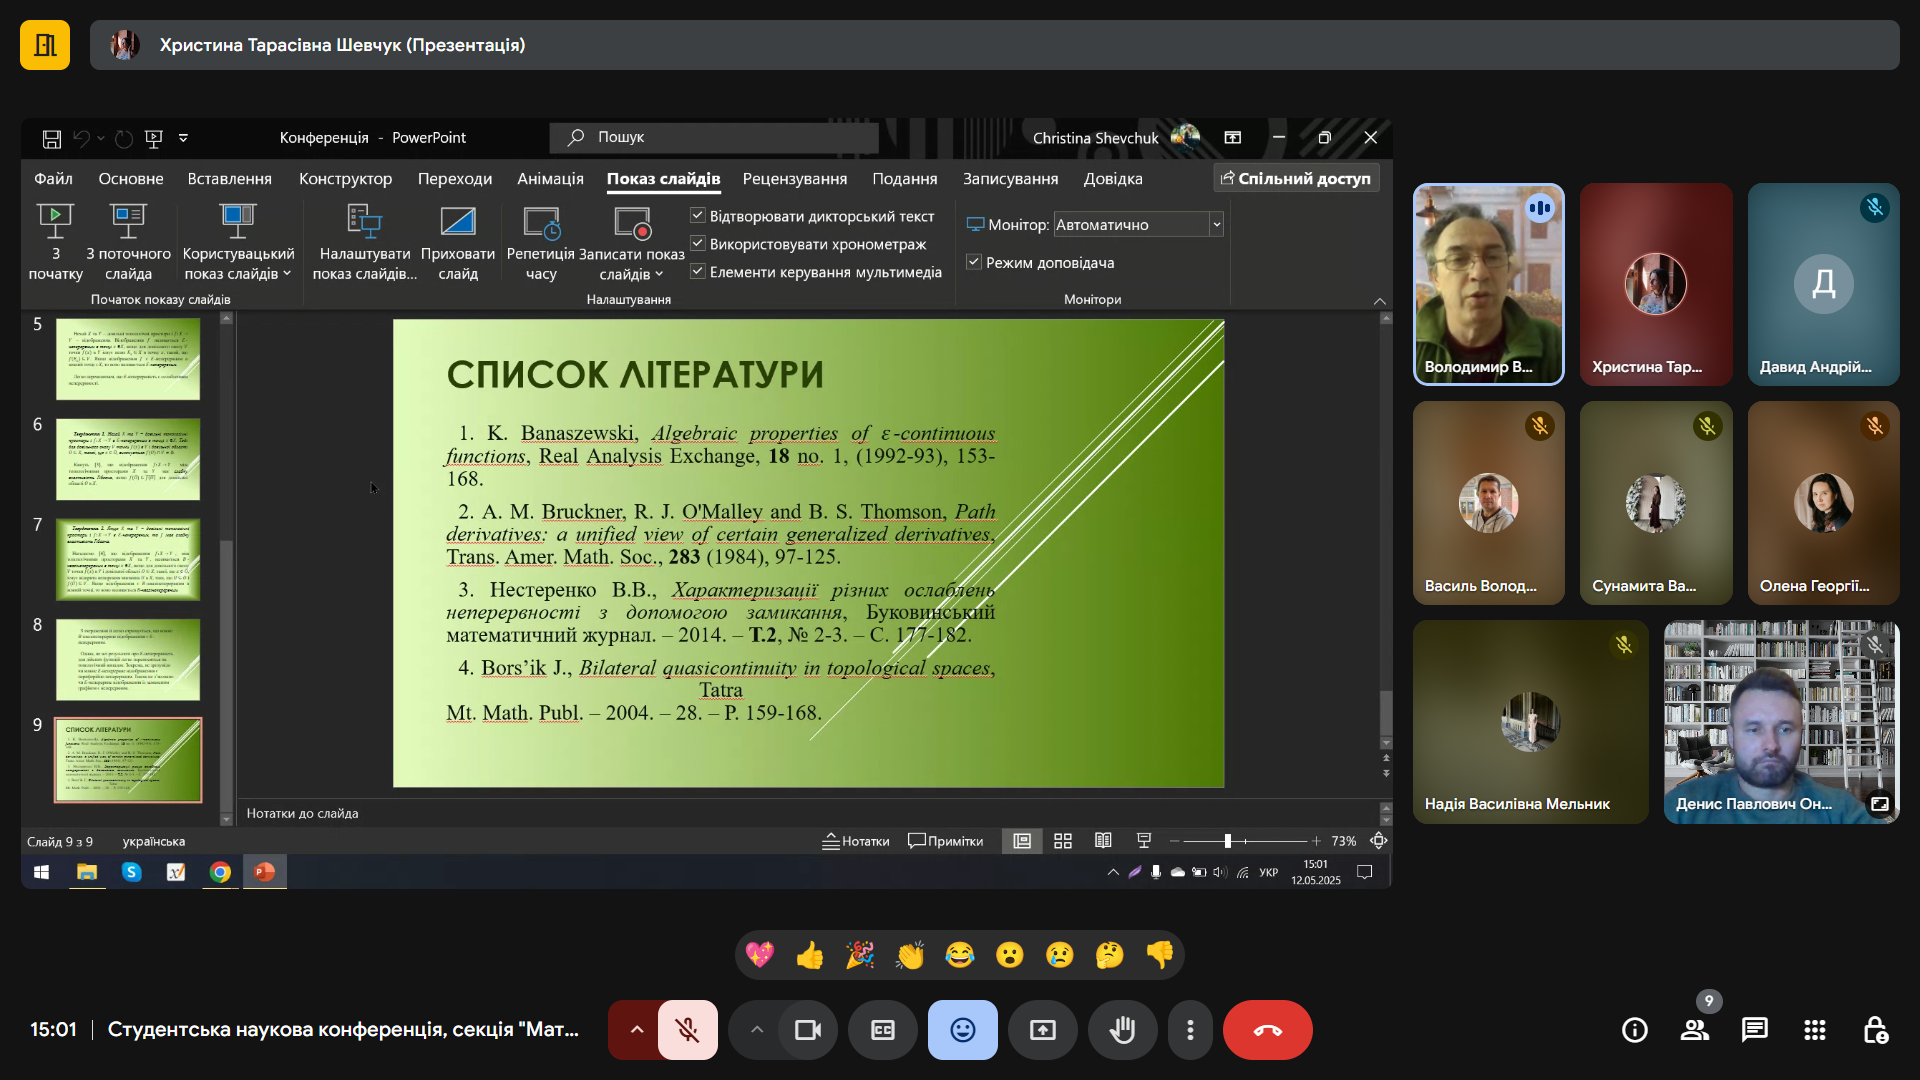The image size is (1920, 1080).
Task: Raise hand in the meeting
Action: point(1122,1030)
